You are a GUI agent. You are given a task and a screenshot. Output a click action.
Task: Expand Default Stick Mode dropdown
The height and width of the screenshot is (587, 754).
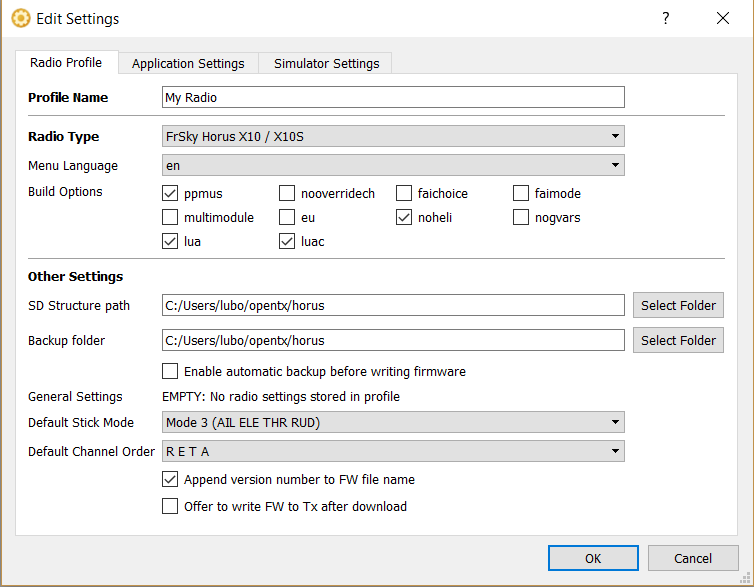(x=393, y=422)
